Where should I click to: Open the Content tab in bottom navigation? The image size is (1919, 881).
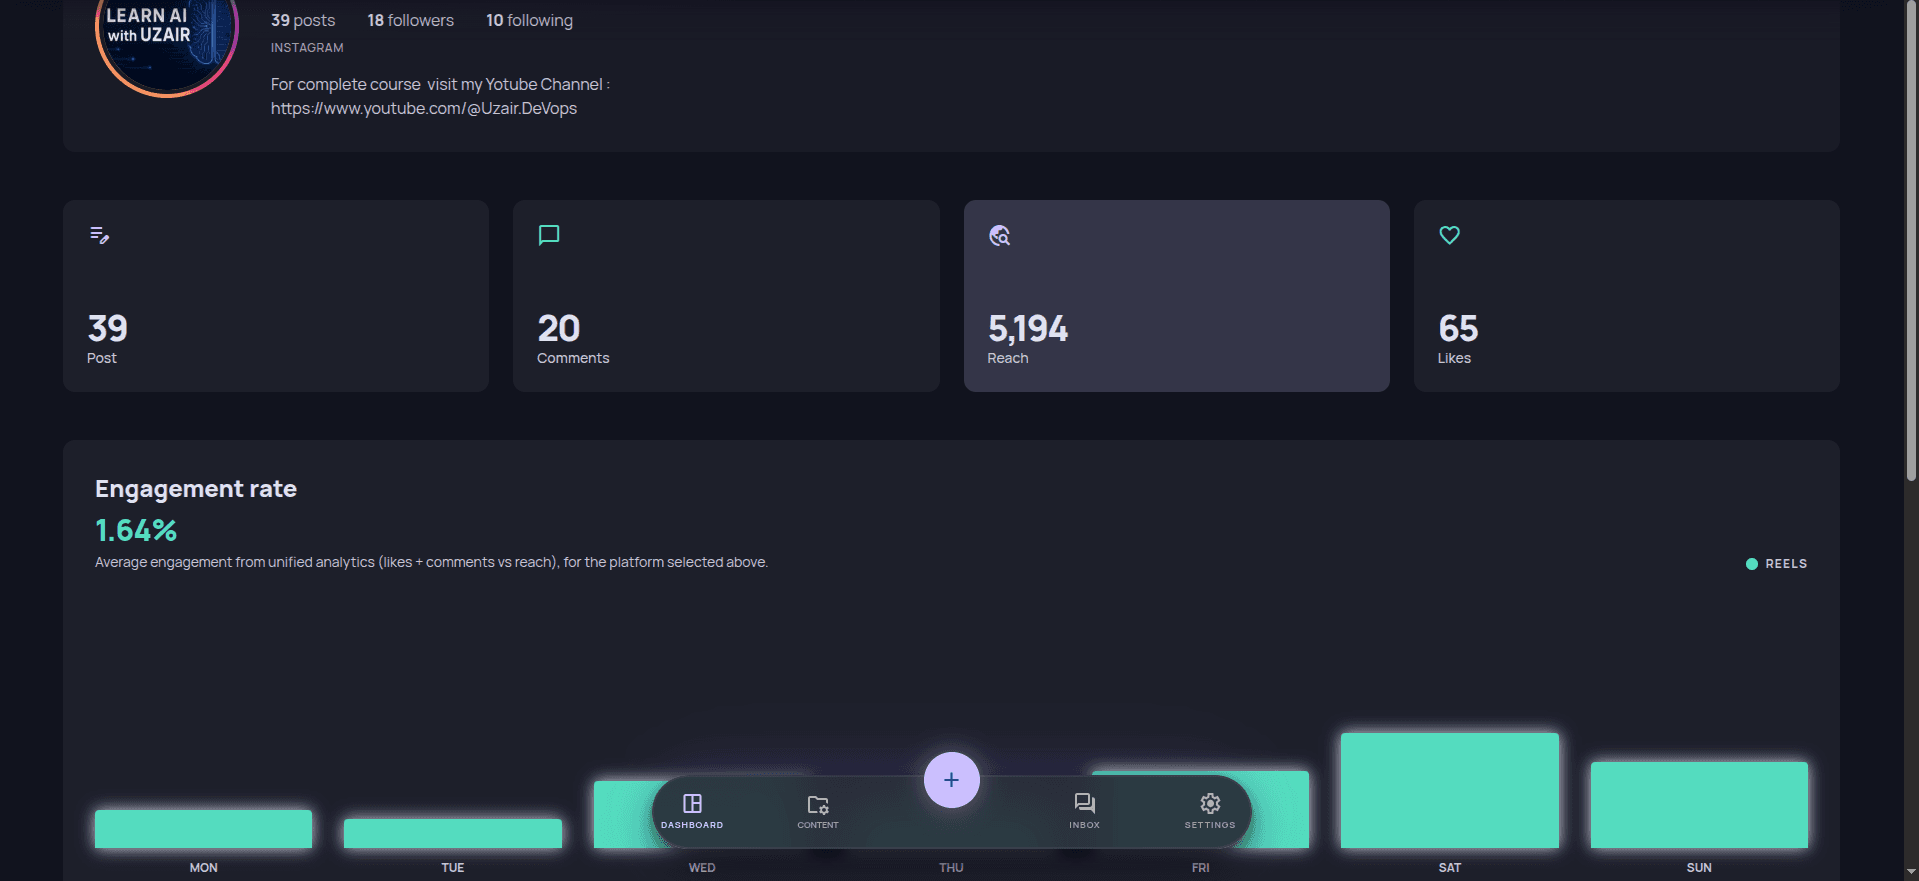coord(818,811)
